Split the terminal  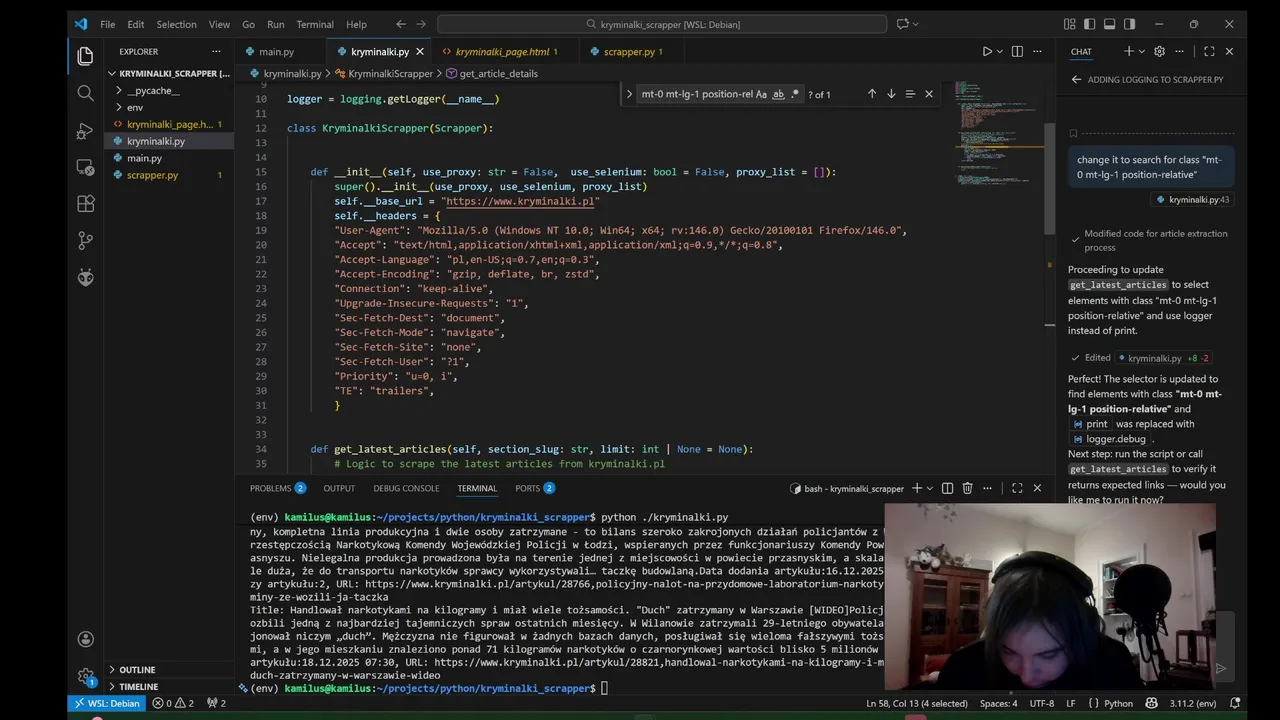pos(947,488)
